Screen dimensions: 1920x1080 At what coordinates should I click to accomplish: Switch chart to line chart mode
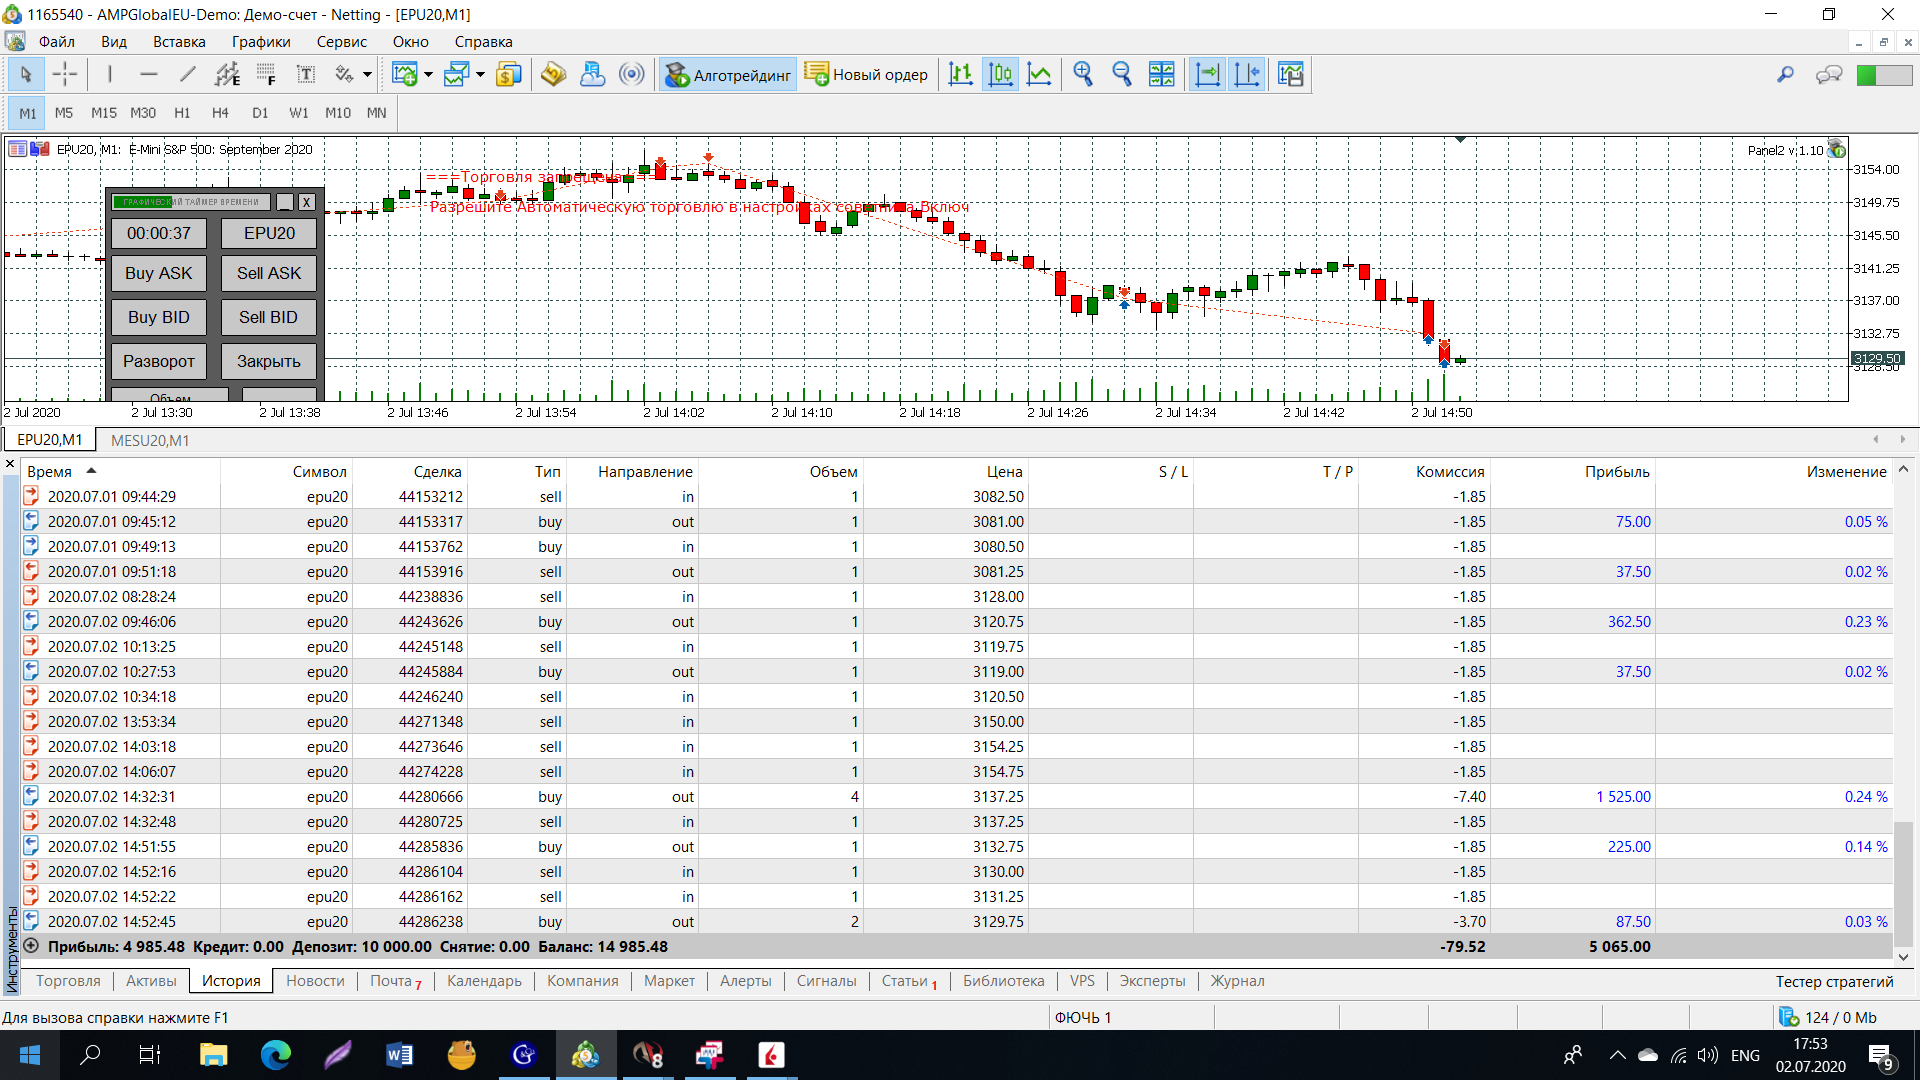point(1040,74)
